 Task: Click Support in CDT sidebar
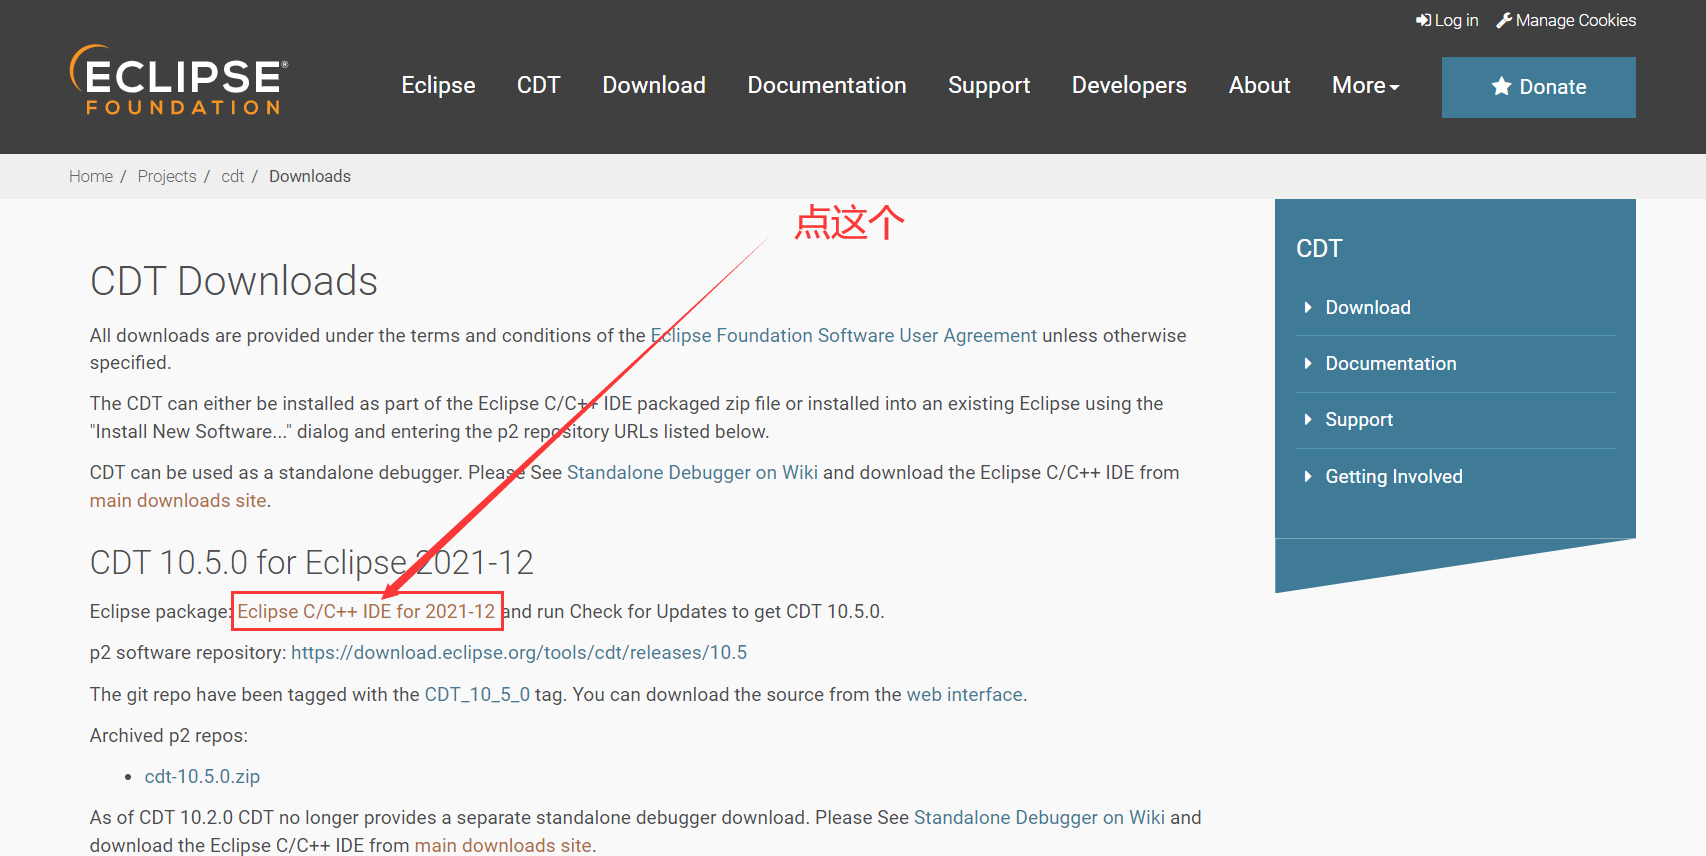(x=1359, y=419)
